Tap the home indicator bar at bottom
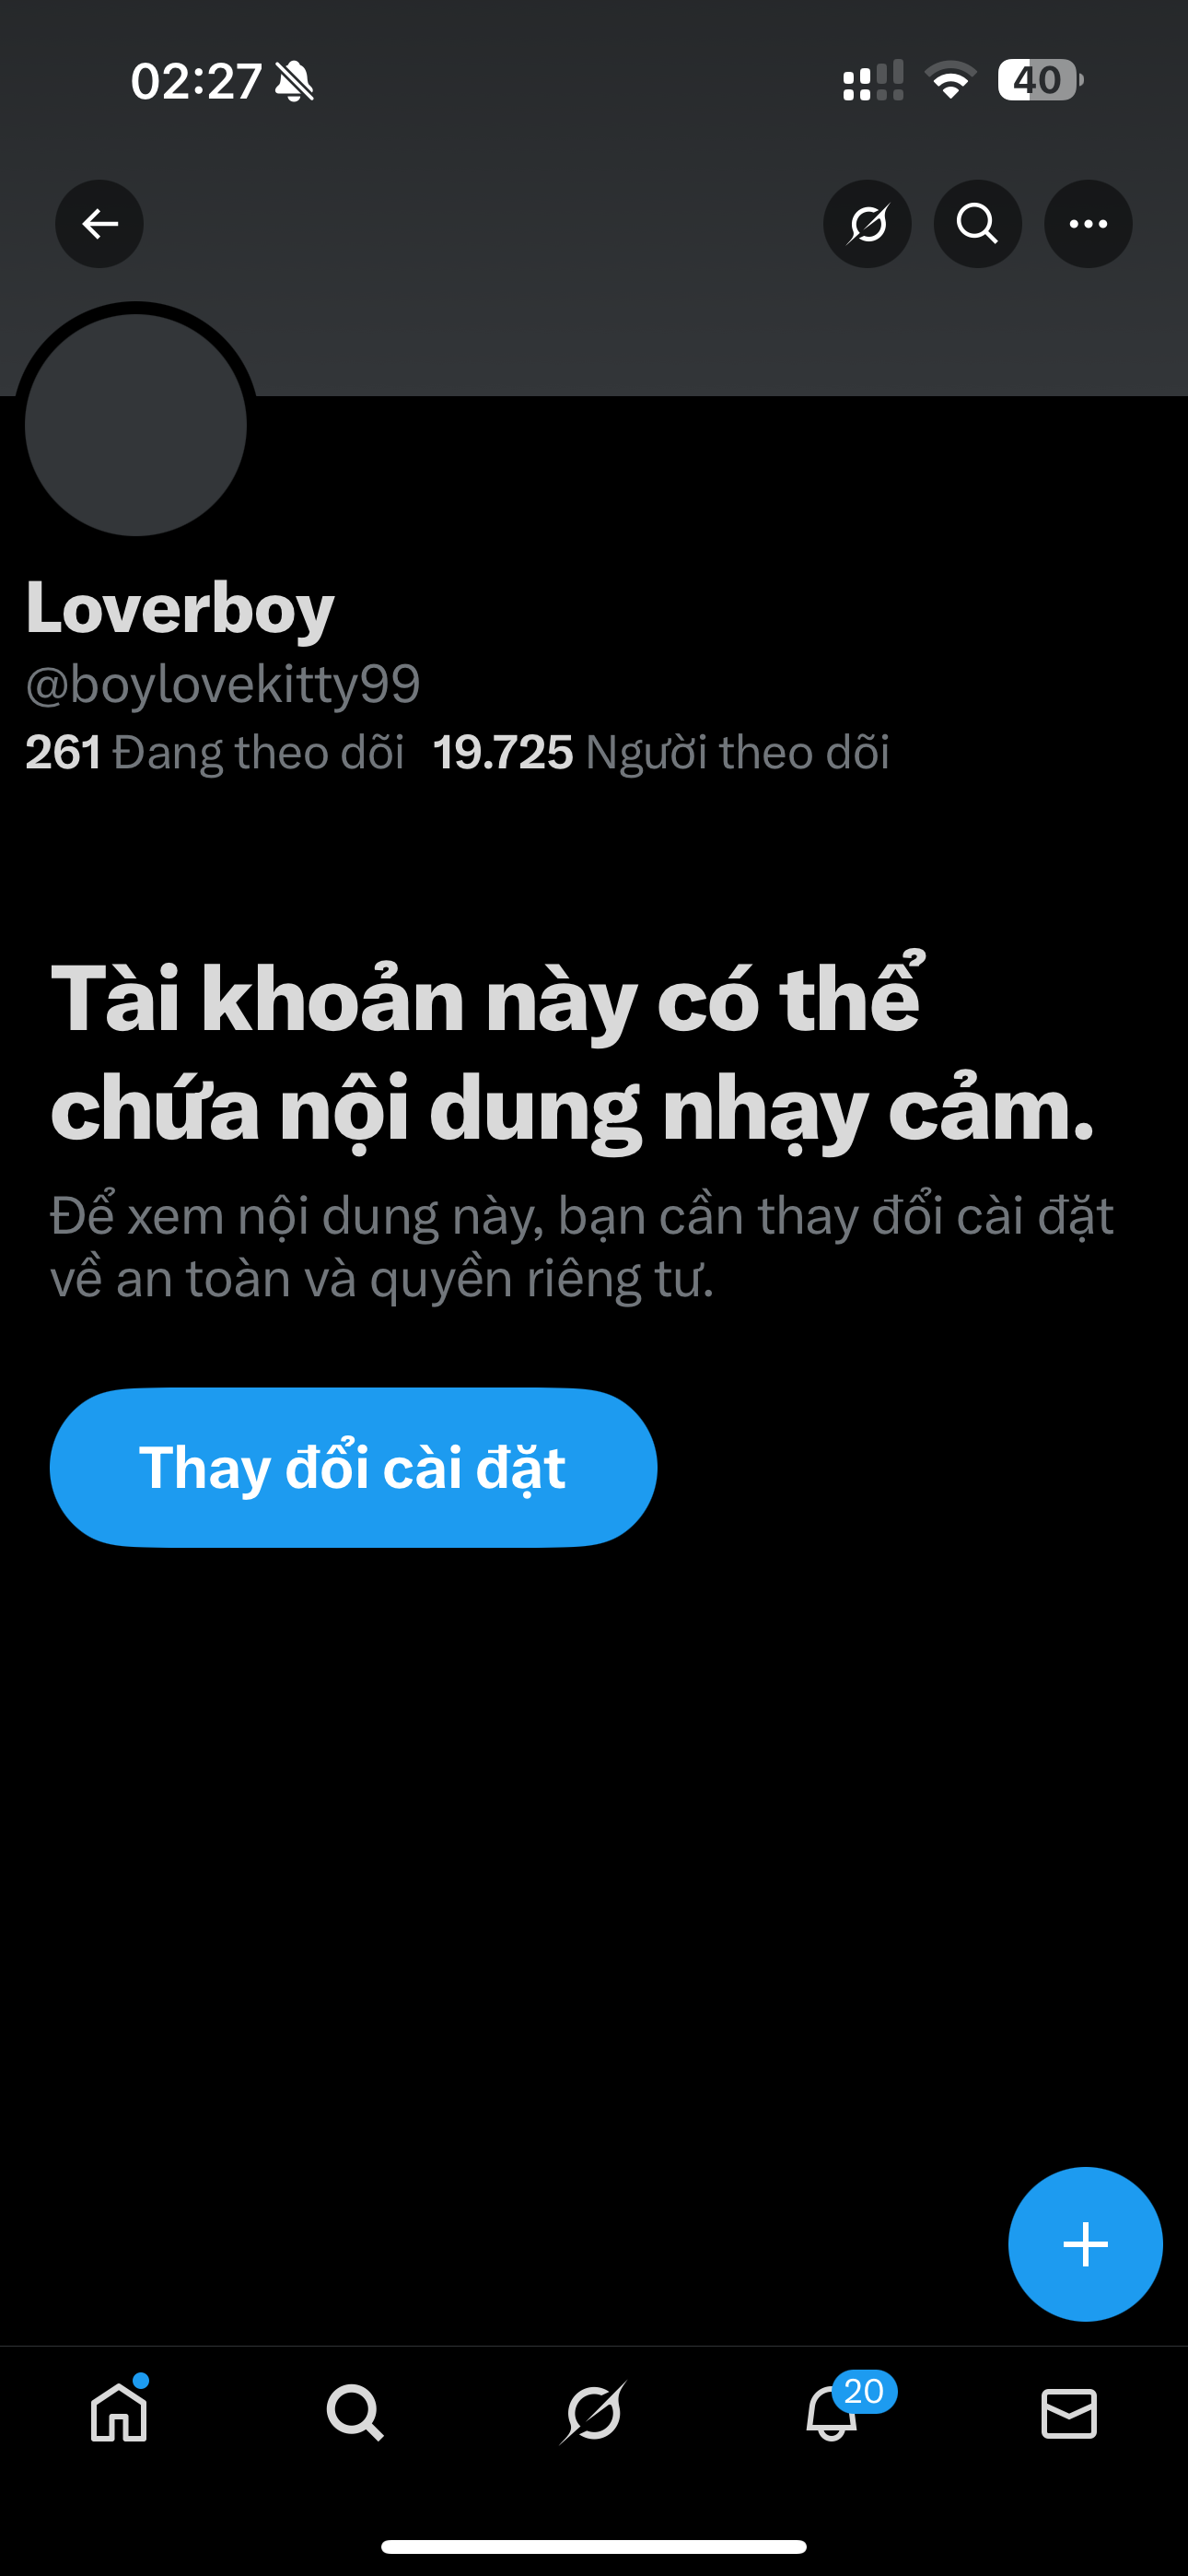 pos(594,2546)
